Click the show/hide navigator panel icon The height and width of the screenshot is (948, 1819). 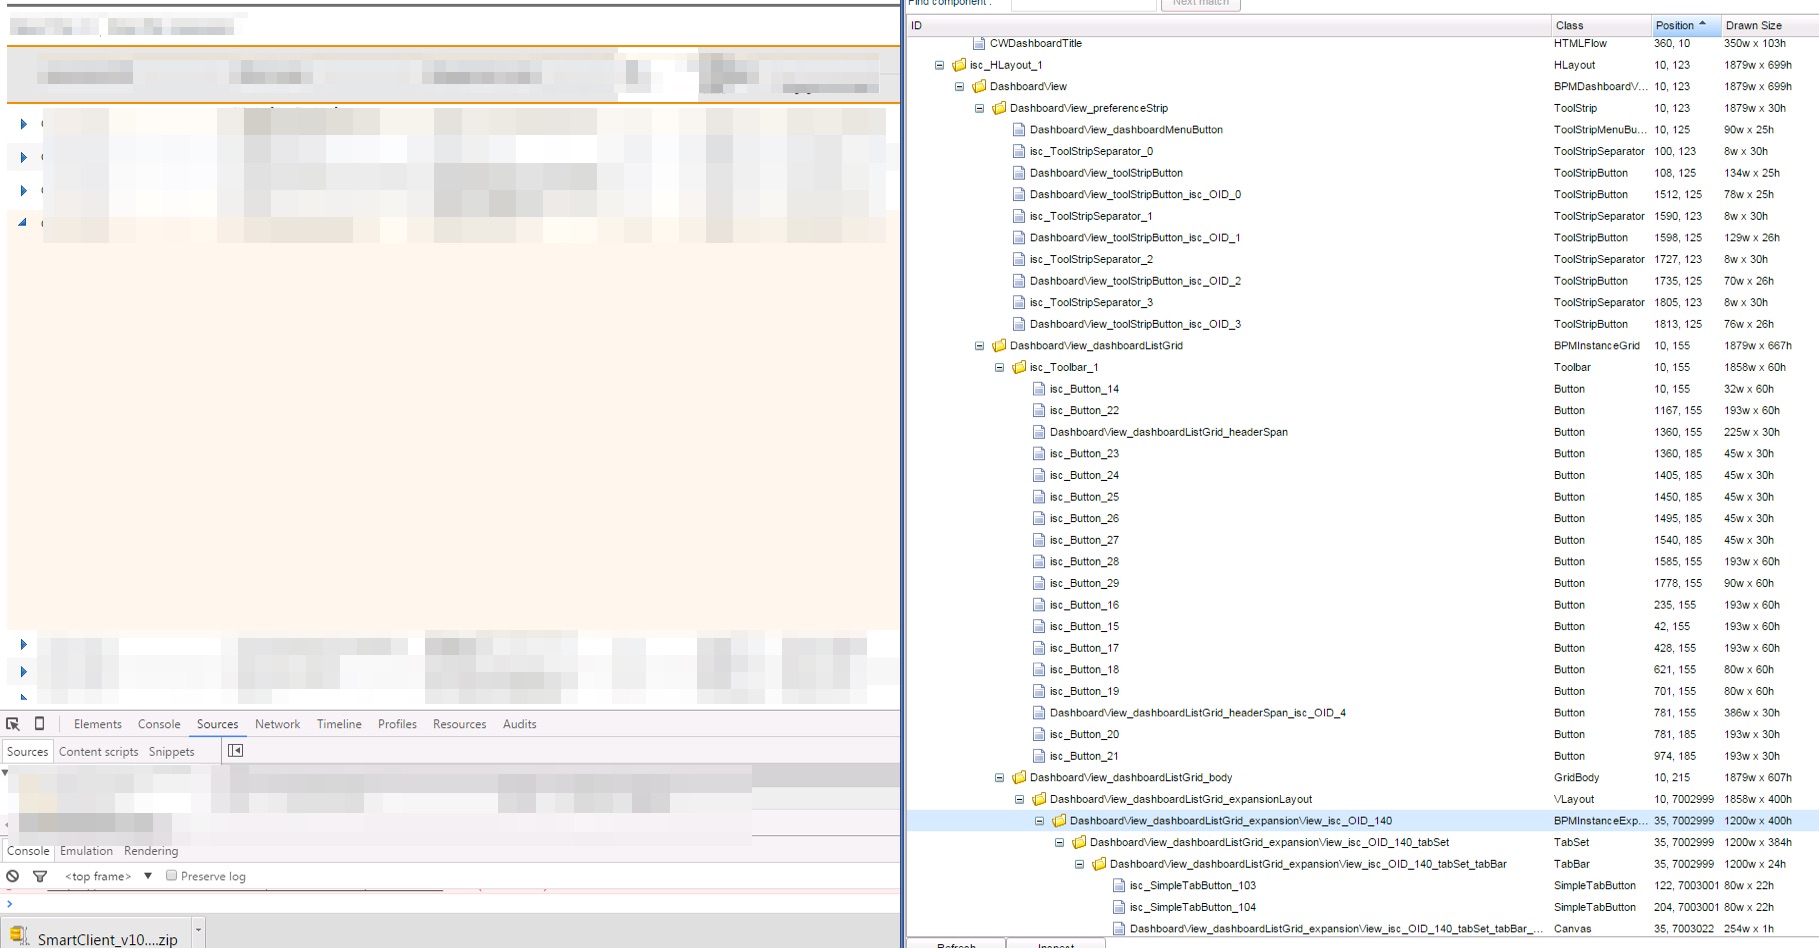pos(236,751)
